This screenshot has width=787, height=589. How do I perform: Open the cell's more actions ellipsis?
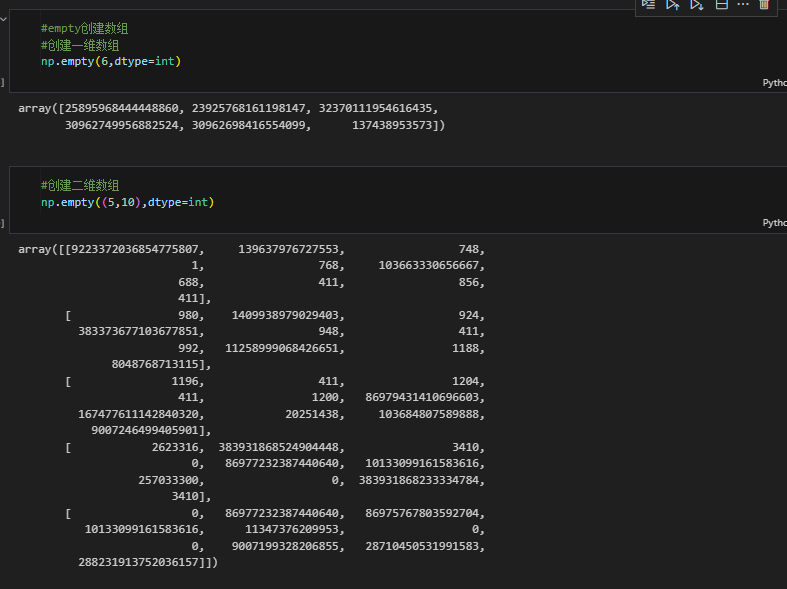[743, 4]
